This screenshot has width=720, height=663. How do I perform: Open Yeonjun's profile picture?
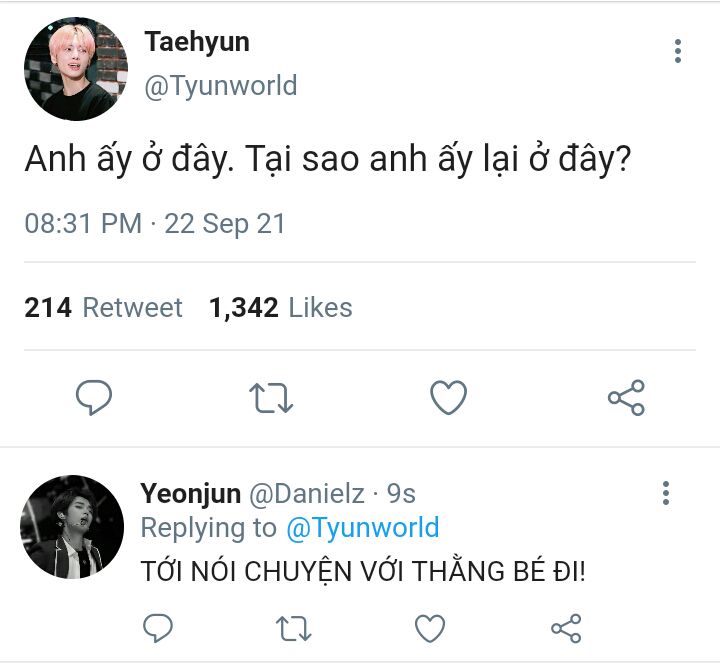72,527
